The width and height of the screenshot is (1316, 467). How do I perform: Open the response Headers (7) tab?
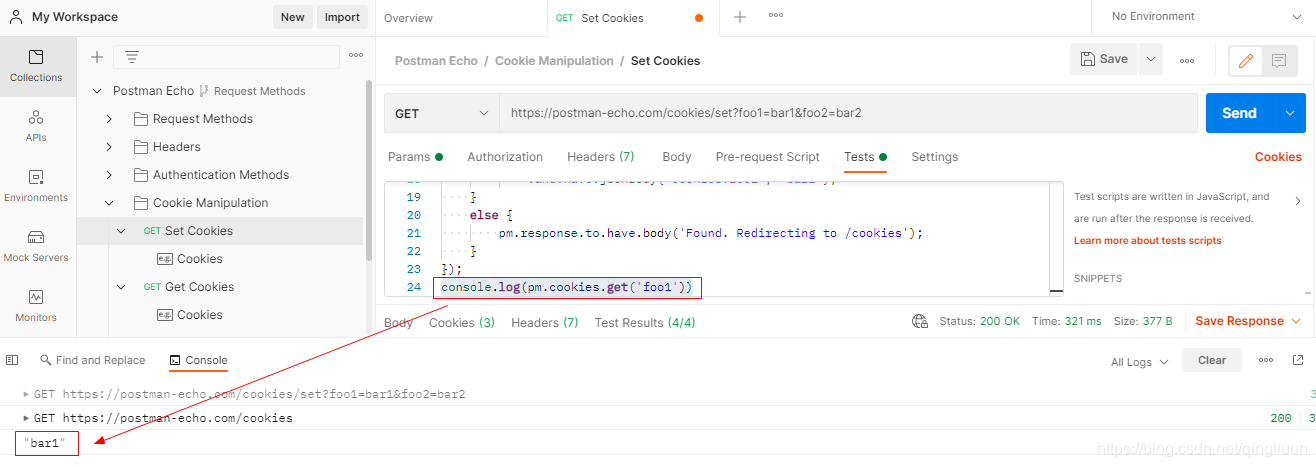545,322
